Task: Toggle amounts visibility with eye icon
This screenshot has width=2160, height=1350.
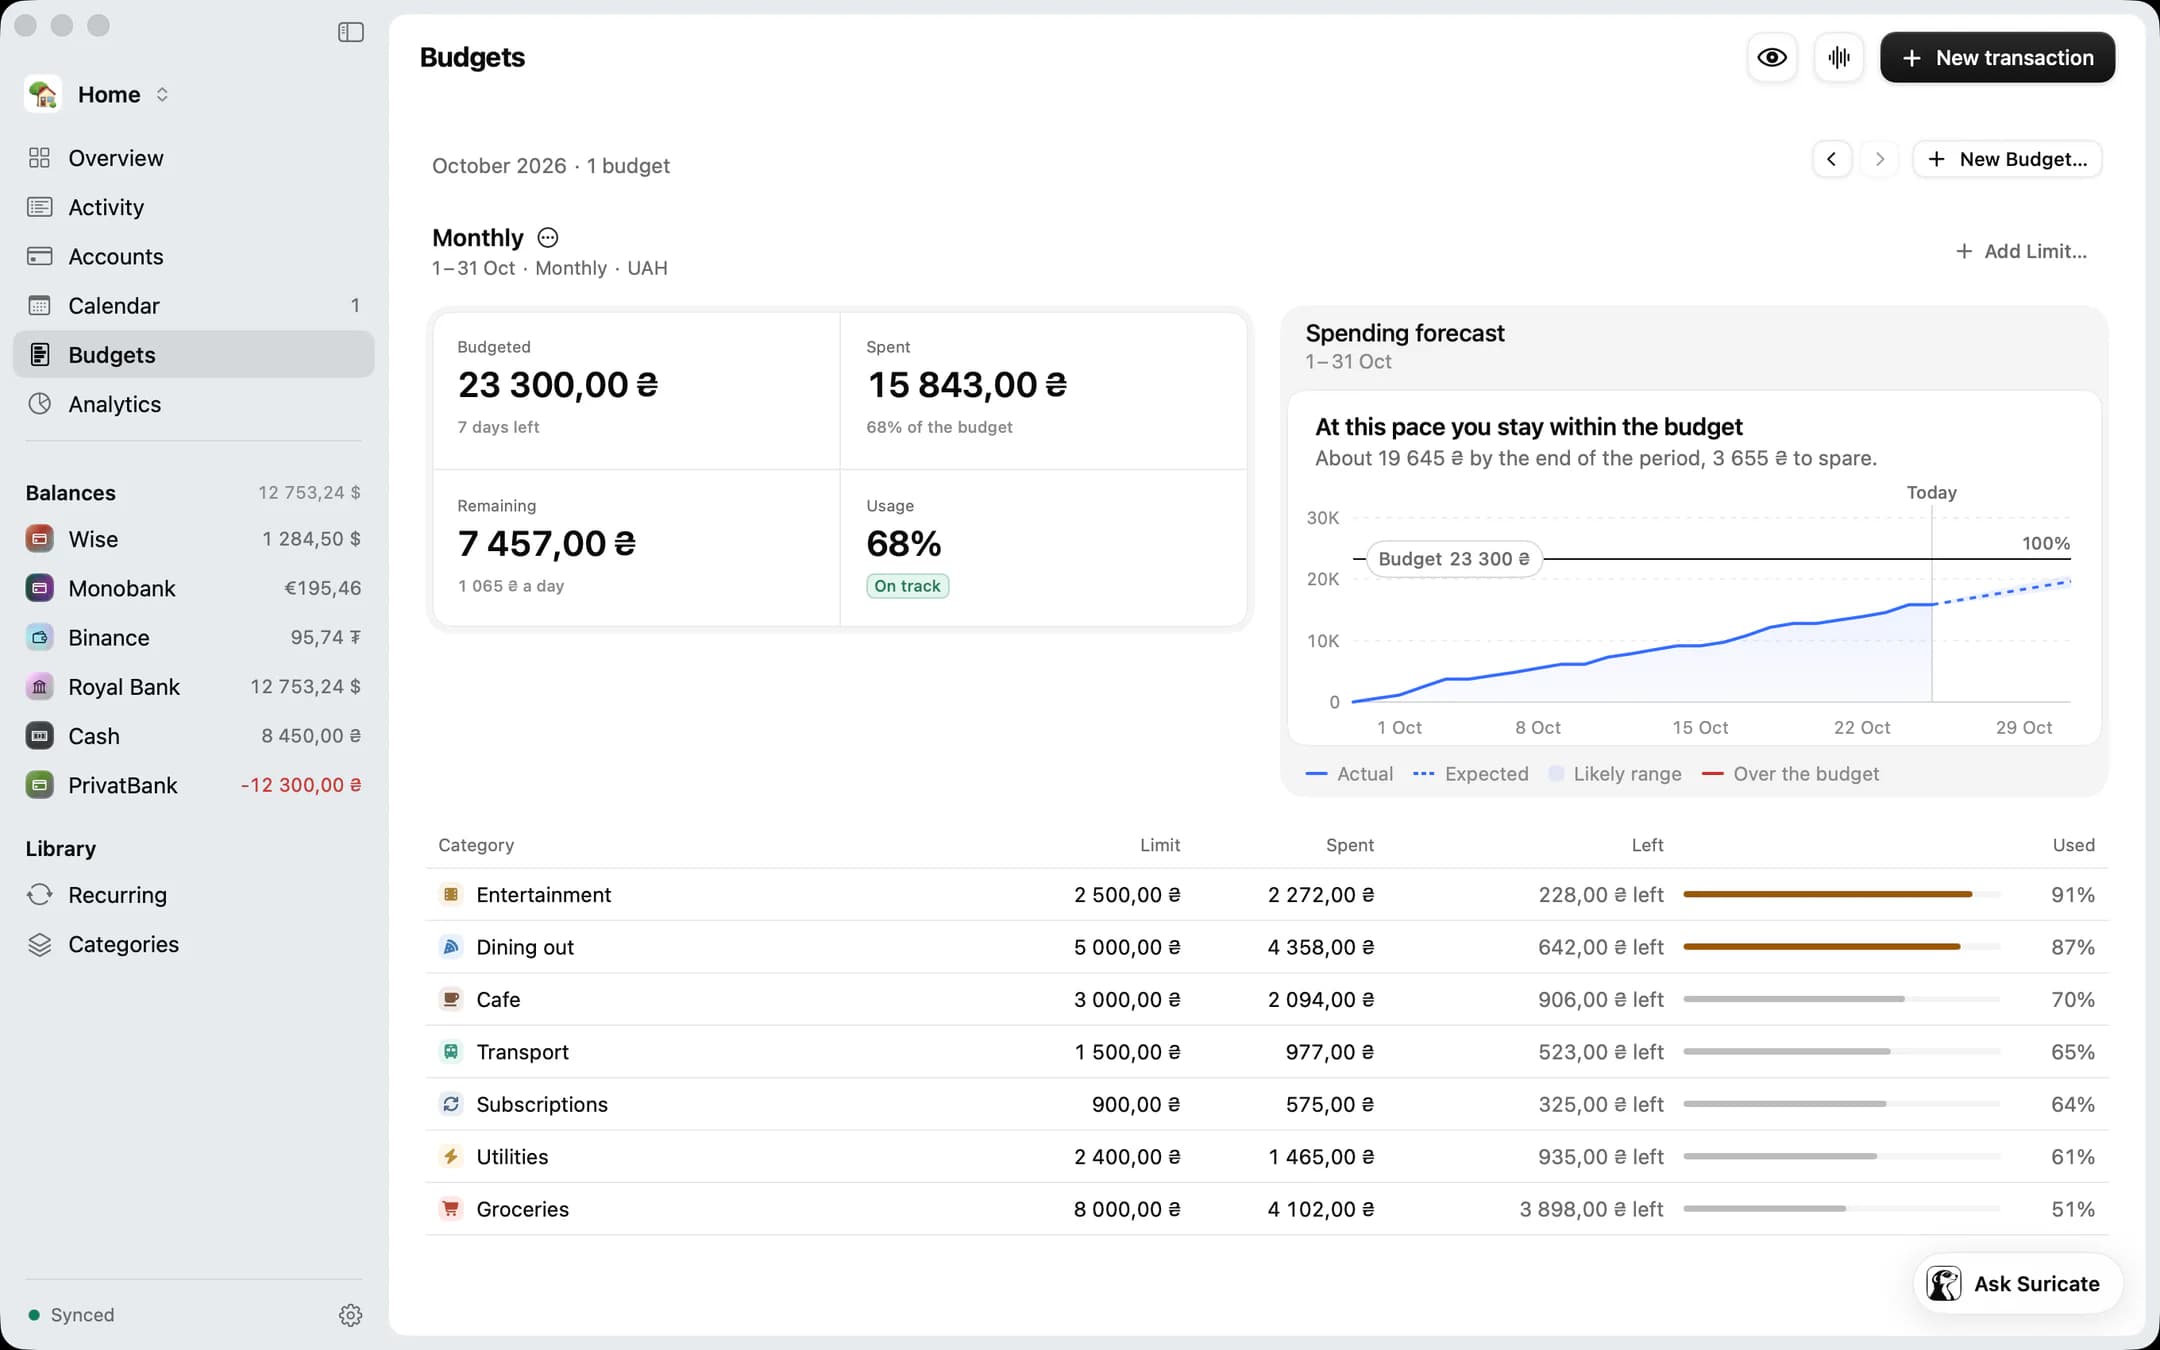Action: tap(1772, 58)
